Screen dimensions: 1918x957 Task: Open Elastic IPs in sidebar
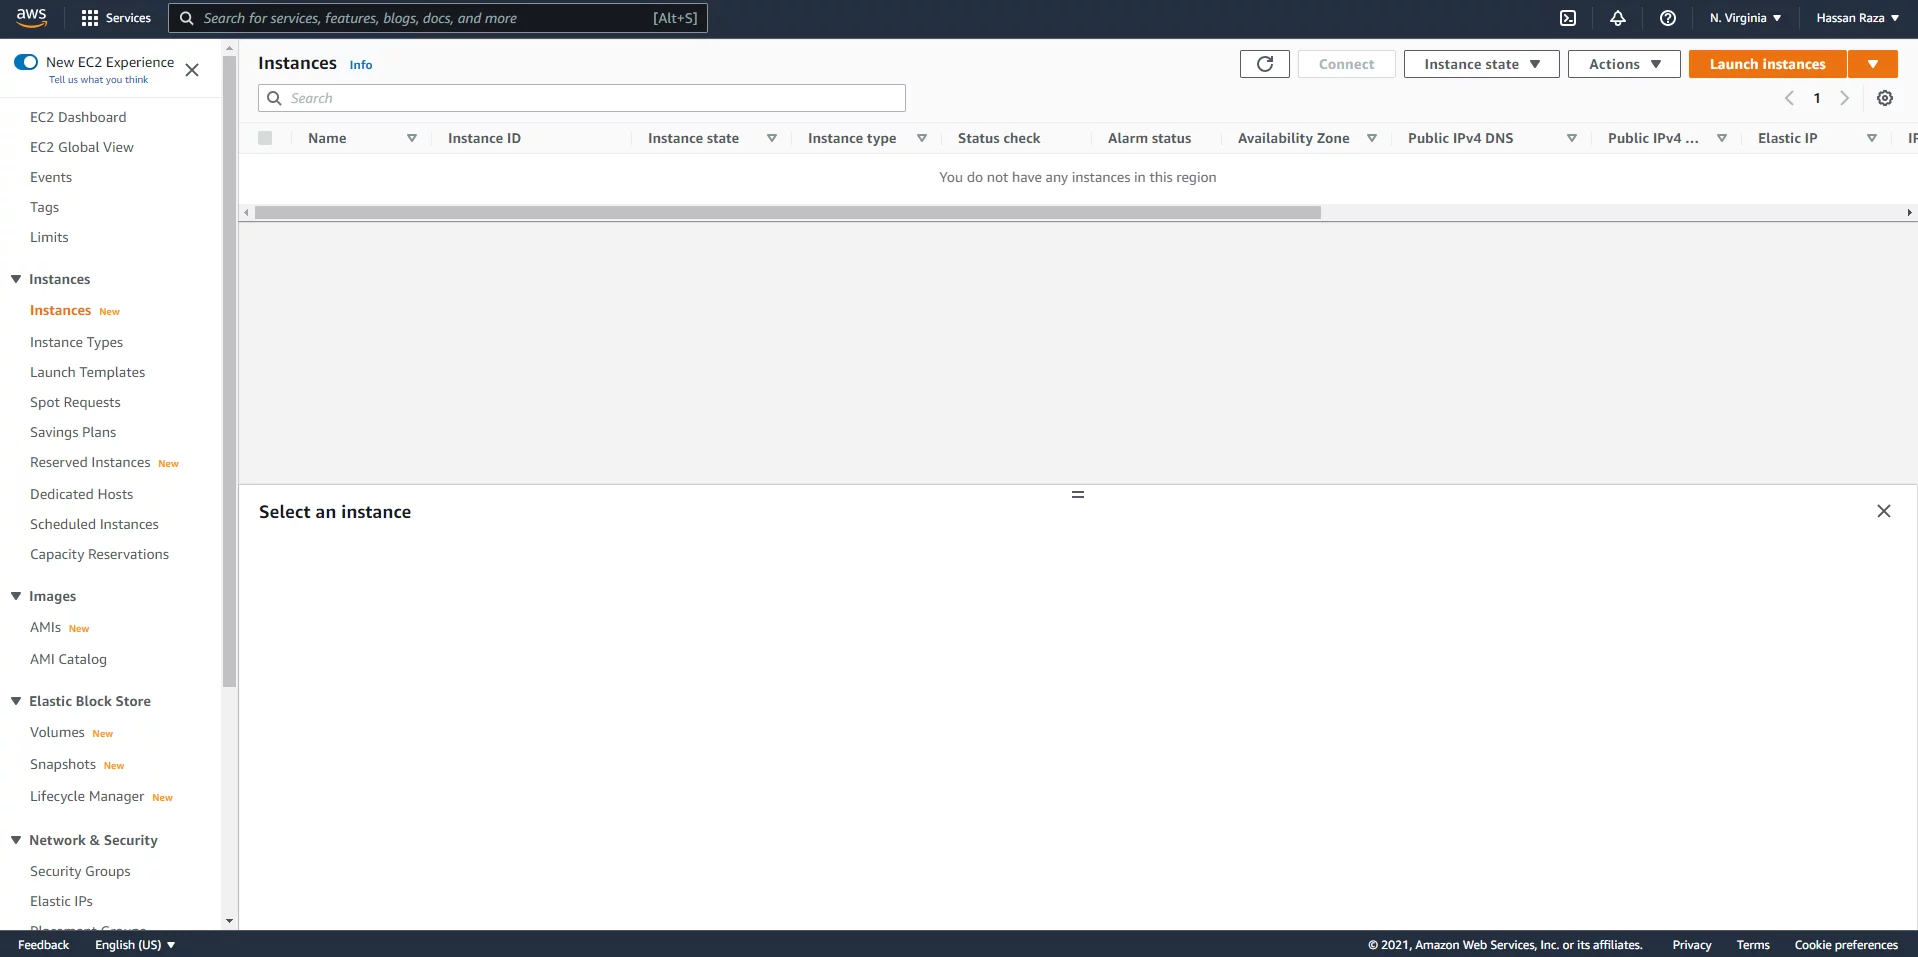click(61, 901)
